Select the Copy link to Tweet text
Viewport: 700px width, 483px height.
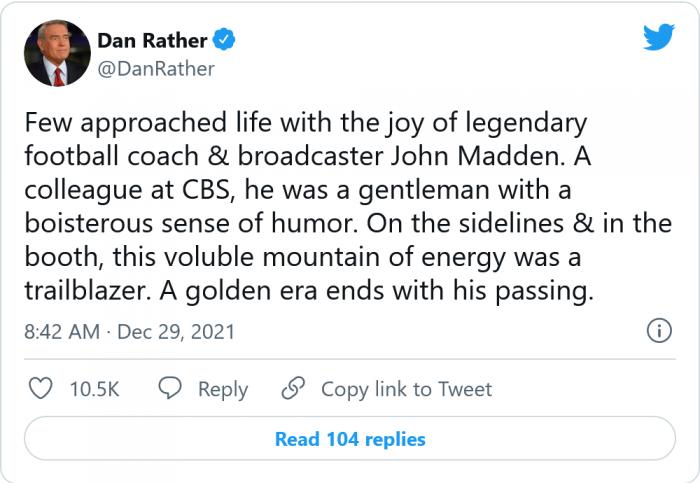pos(406,389)
